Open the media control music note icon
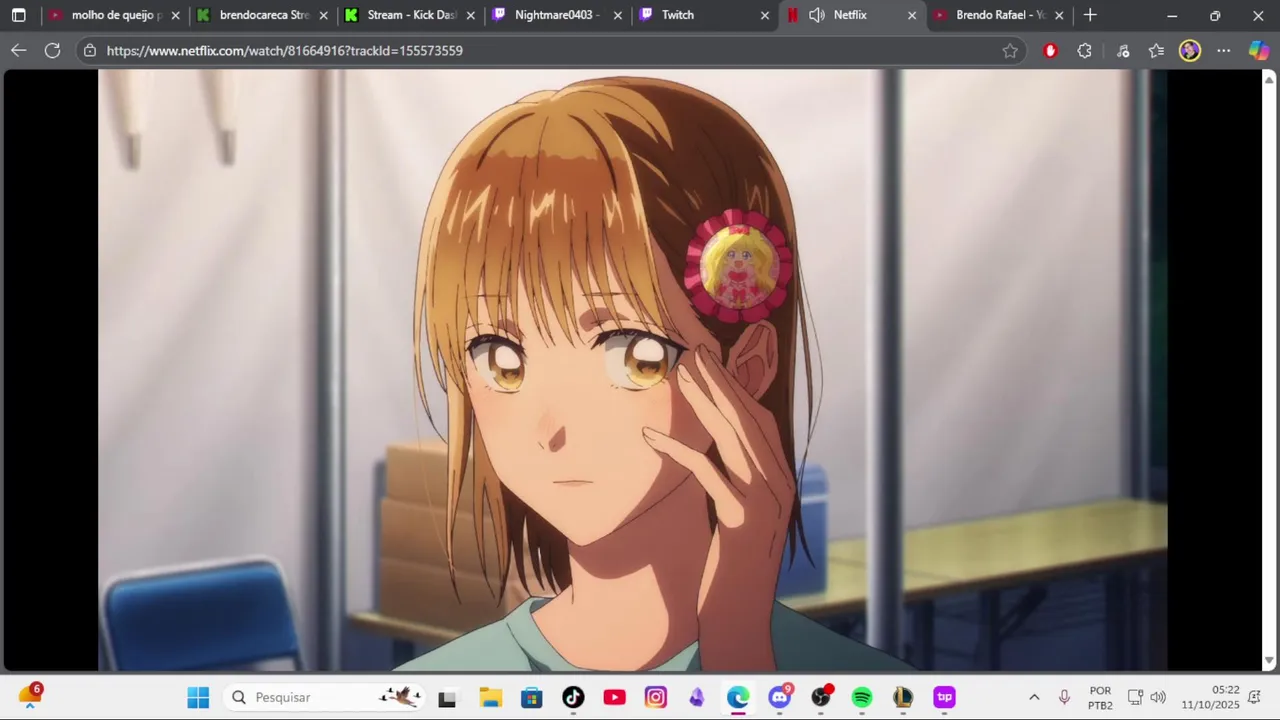This screenshot has height=720, width=1280. tap(1123, 51)
